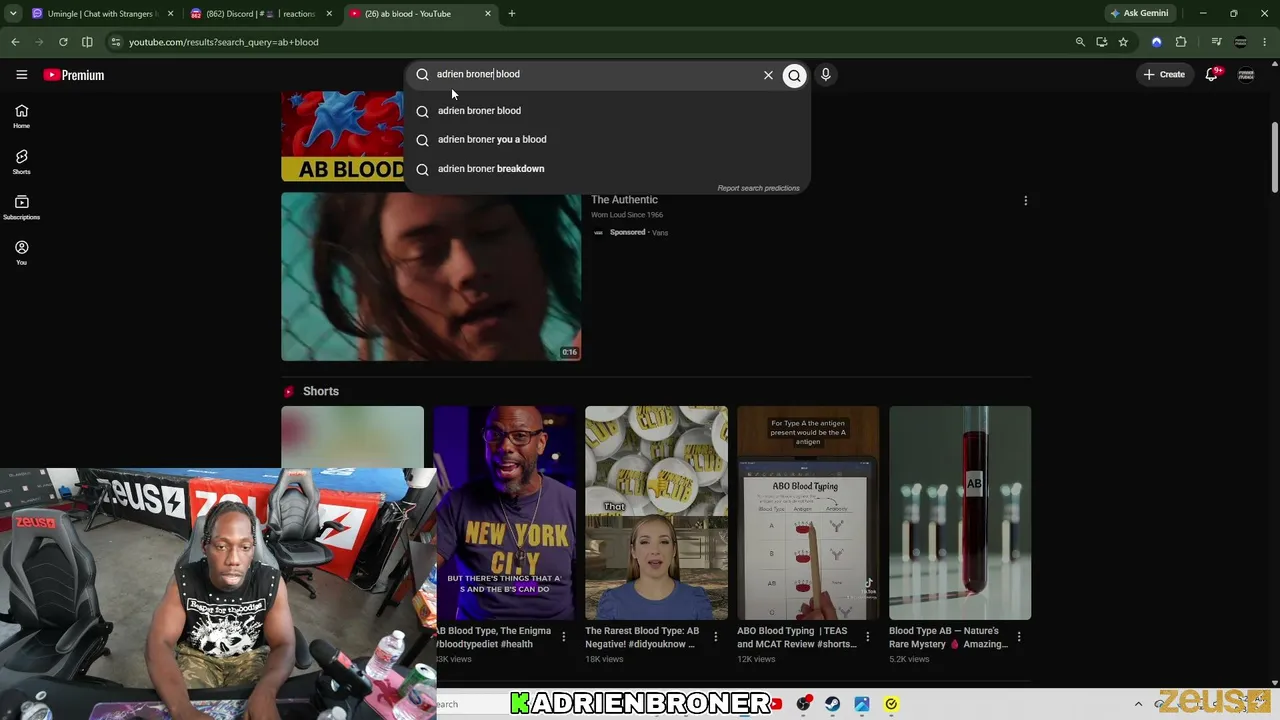Open the You section in the sidebar
This screenshot has height=720, width=1280.
pyautogui.click(x=21, y=253)
